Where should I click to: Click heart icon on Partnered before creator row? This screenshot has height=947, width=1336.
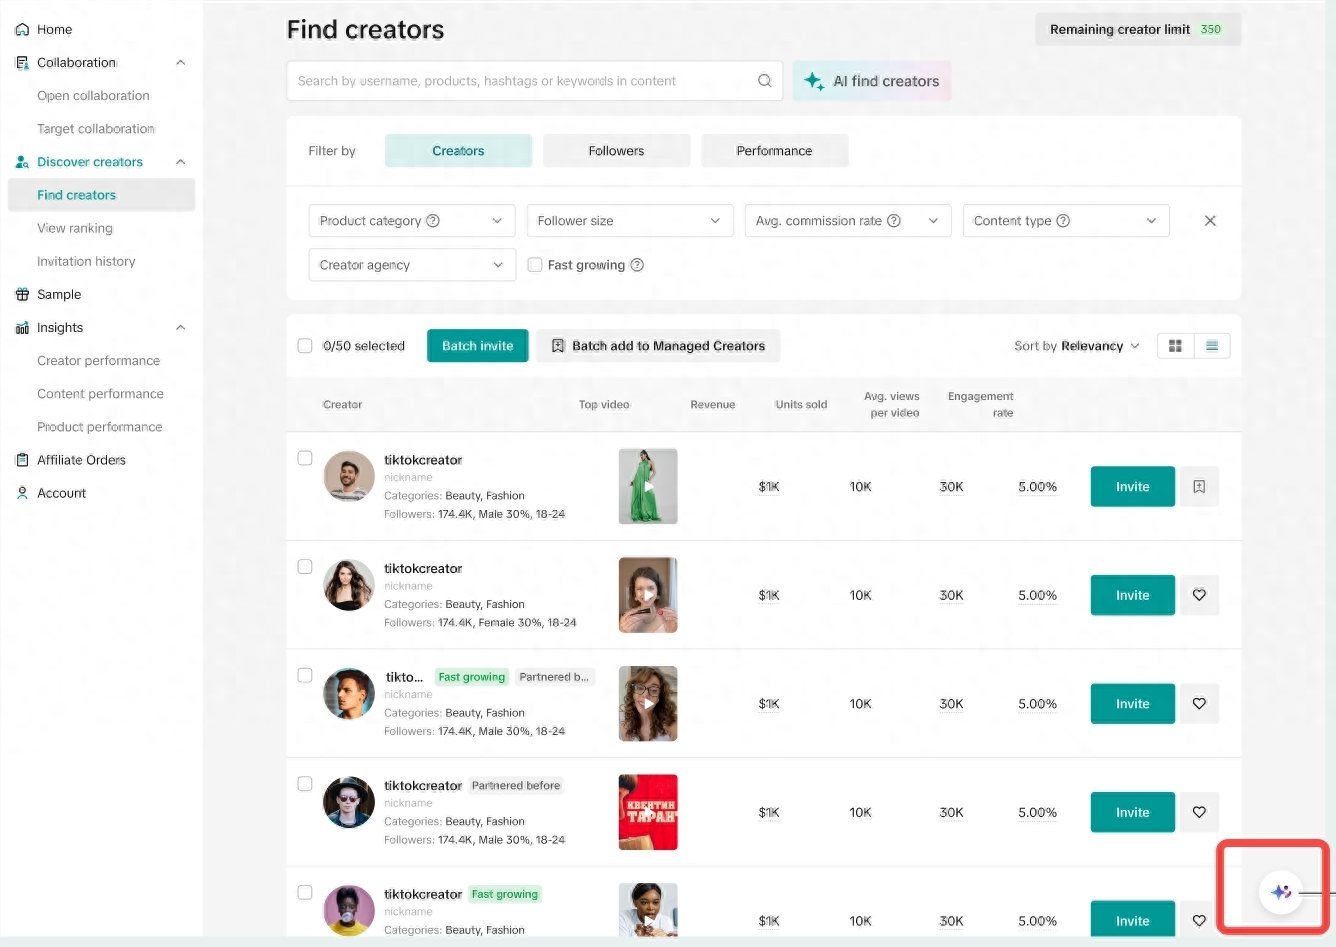[1199, 812]
